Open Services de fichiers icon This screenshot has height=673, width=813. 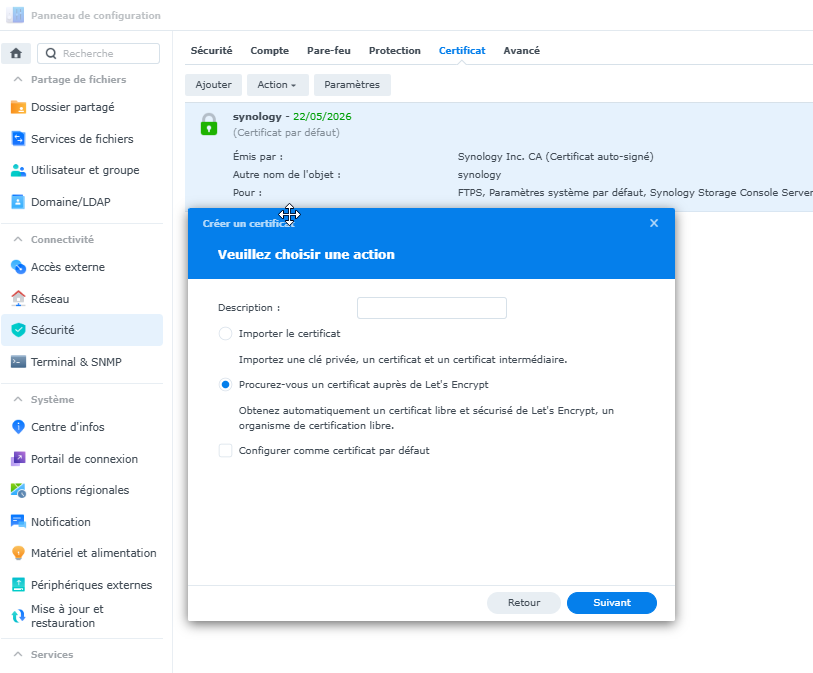pos(18,139)
